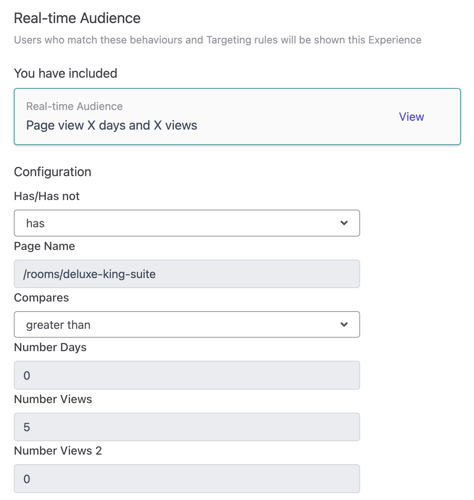Click the 'Page Name' field label
Image resolution: width=474 pixels, height=500 pixels.
[44, 246]
